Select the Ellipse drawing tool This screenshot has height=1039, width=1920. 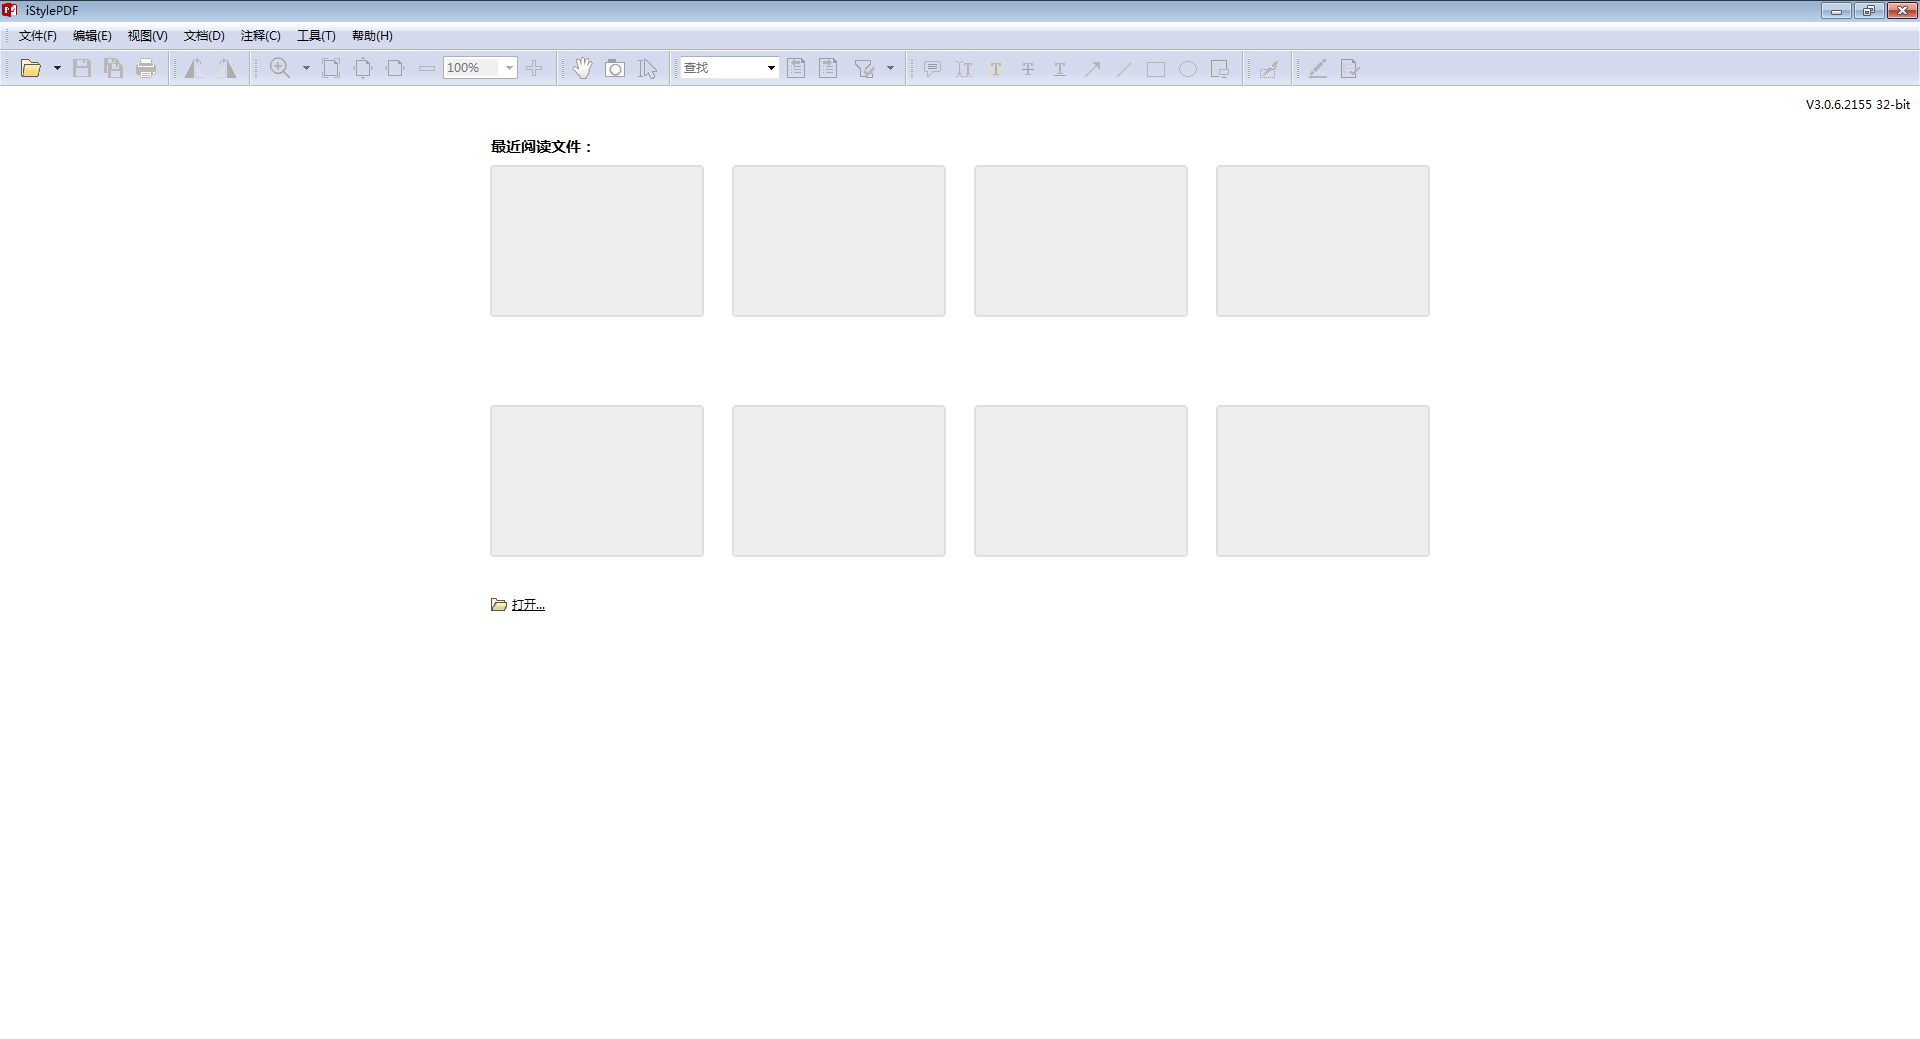1189,68
